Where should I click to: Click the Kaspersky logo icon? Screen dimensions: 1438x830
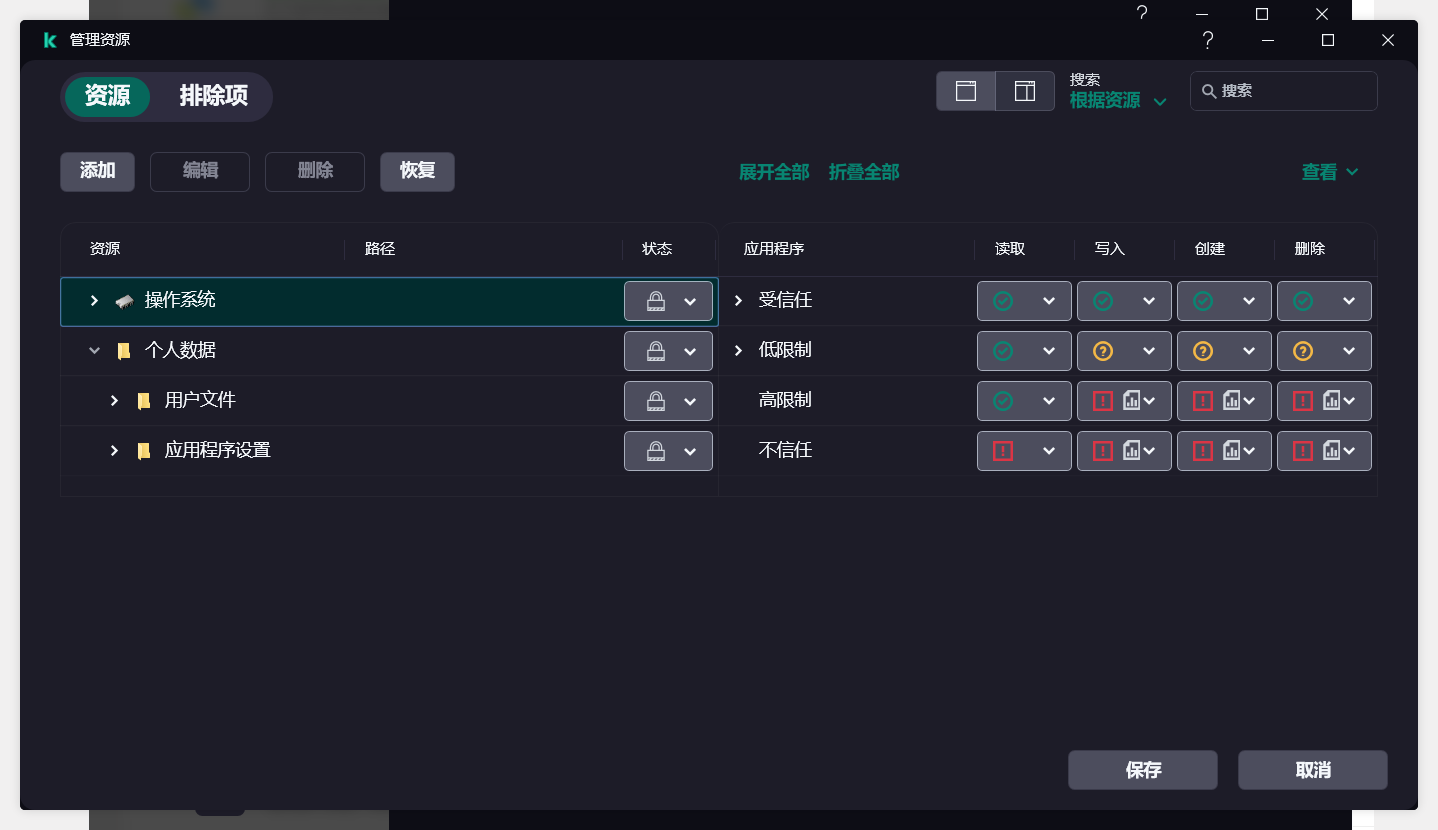click(x=50, y=40)
